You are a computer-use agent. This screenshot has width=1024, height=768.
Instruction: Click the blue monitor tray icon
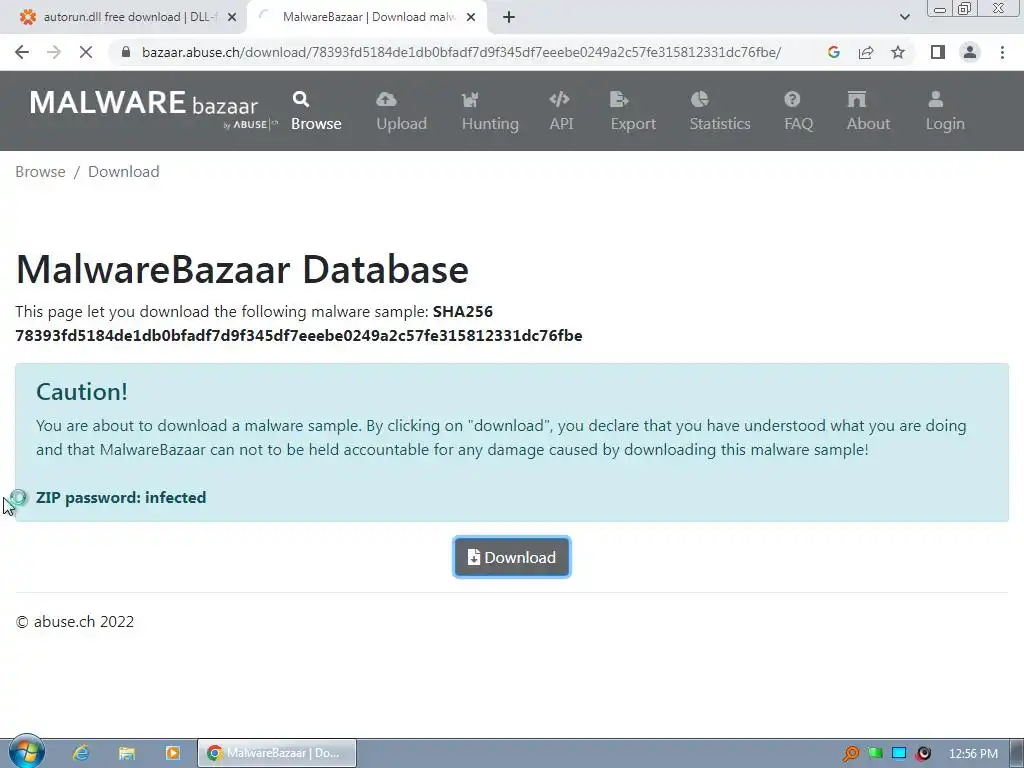pyautogui.click(x=899, y=754)
